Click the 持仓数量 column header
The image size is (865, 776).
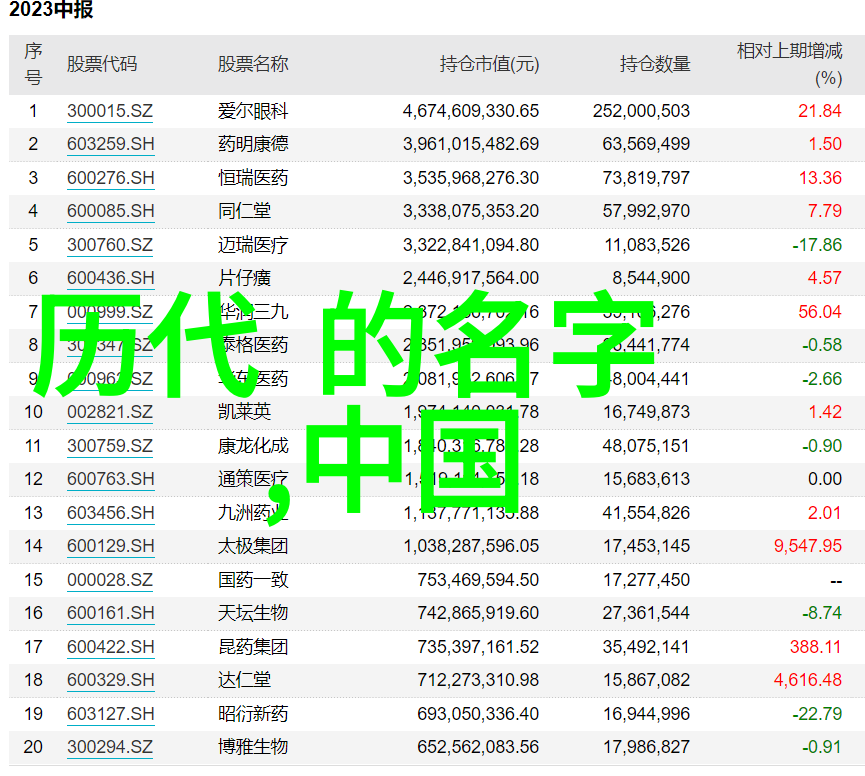tap(655, 64)
